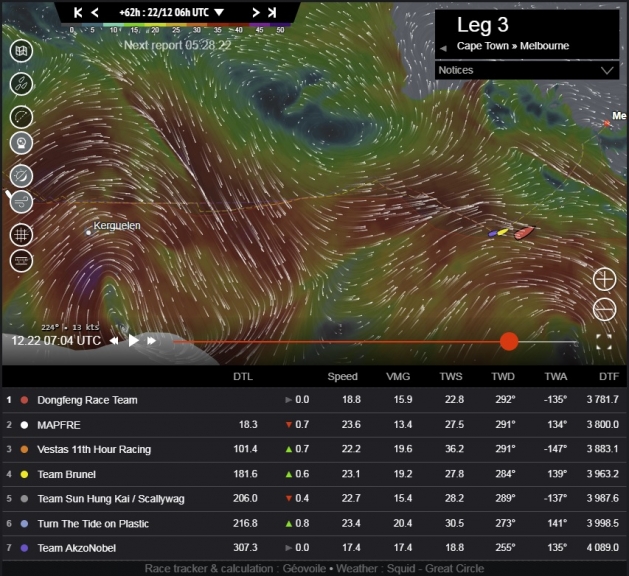Select Kerguelen marker on map

point(89,232)
